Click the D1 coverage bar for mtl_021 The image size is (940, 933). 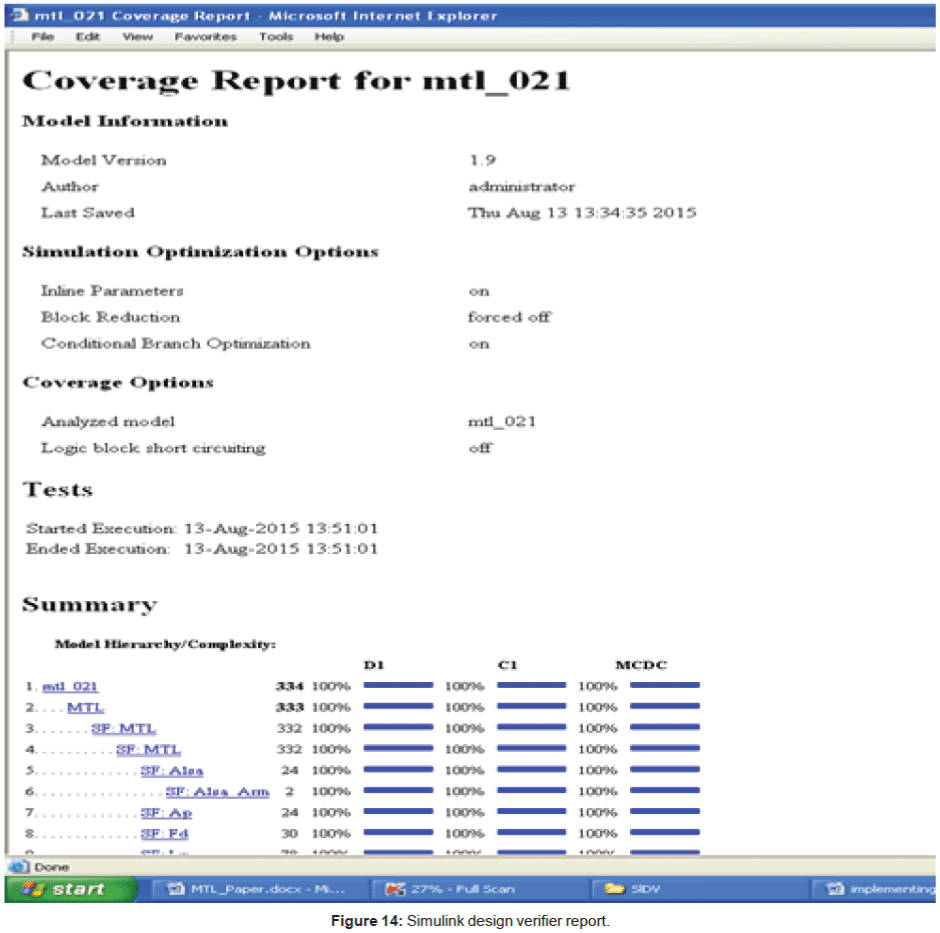tap(397, 686)
